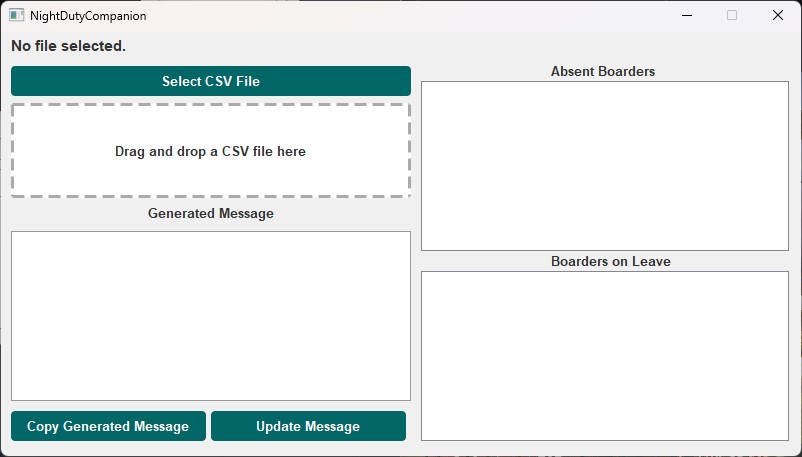Minimize the NightDutyCompanion window

(x=687, y=15)
